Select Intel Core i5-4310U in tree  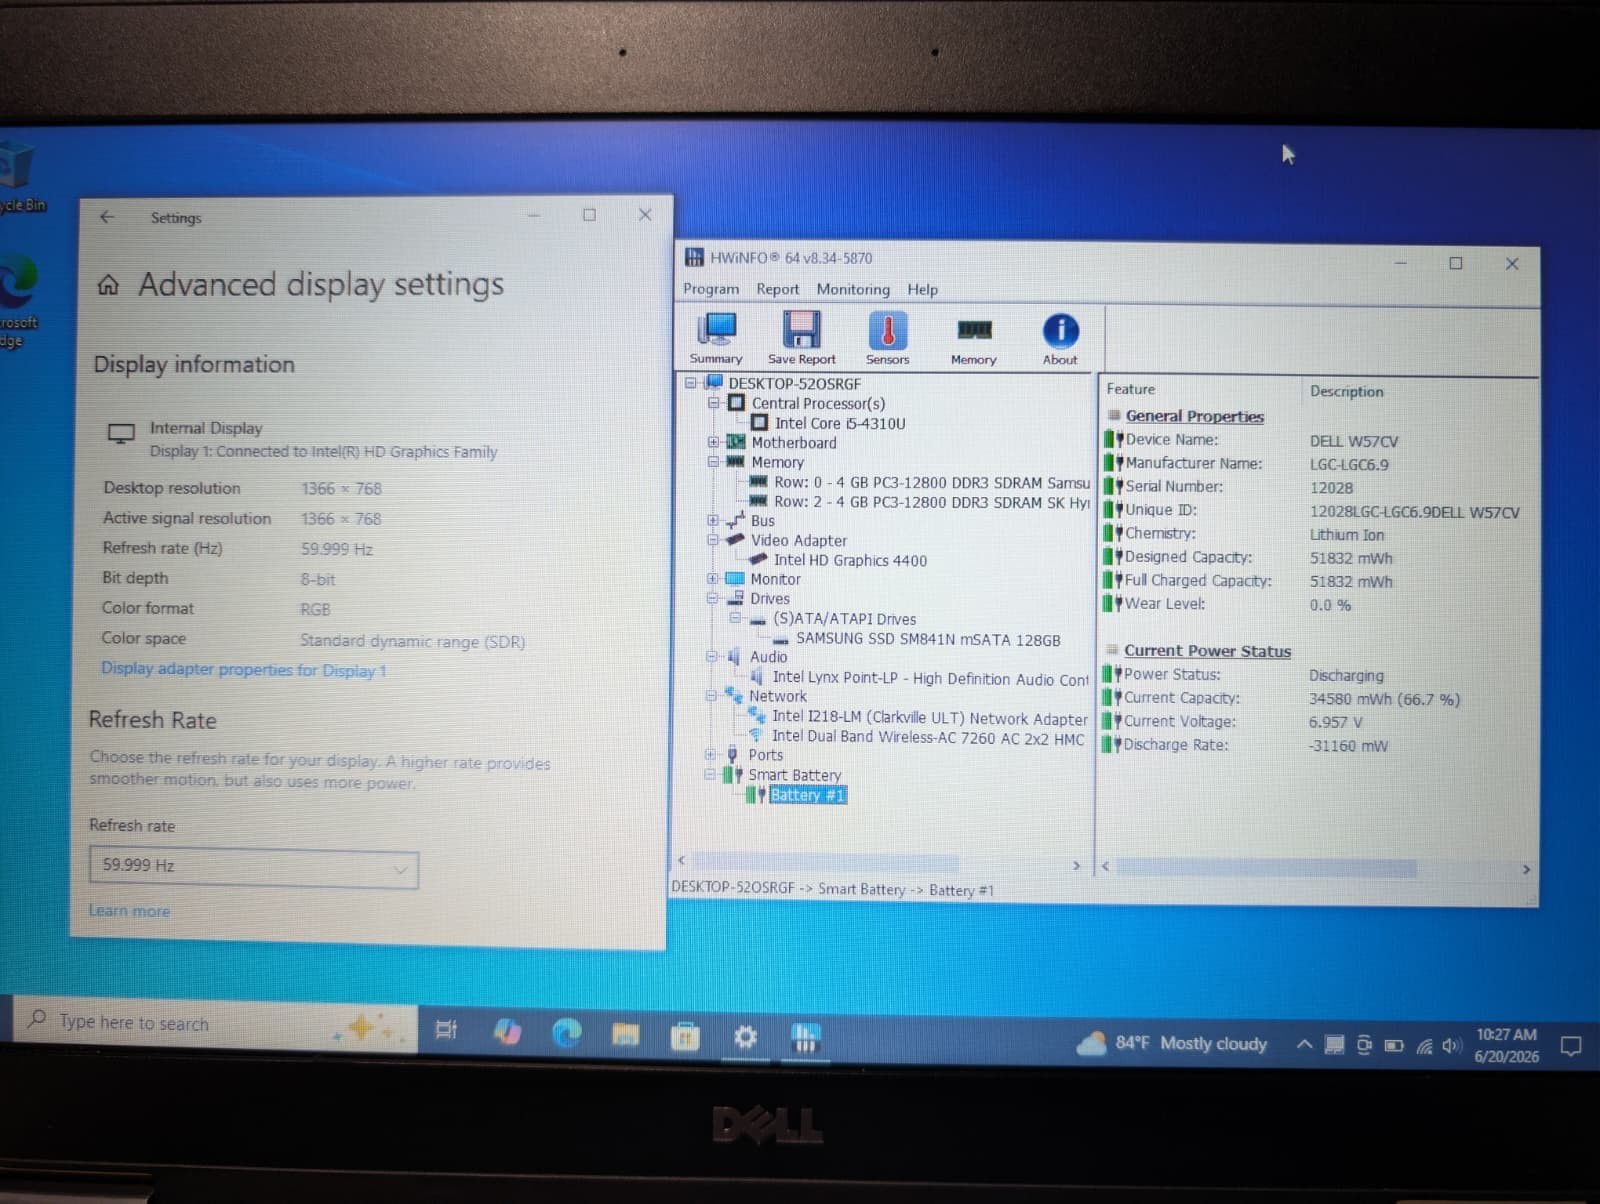coord(840,423)
